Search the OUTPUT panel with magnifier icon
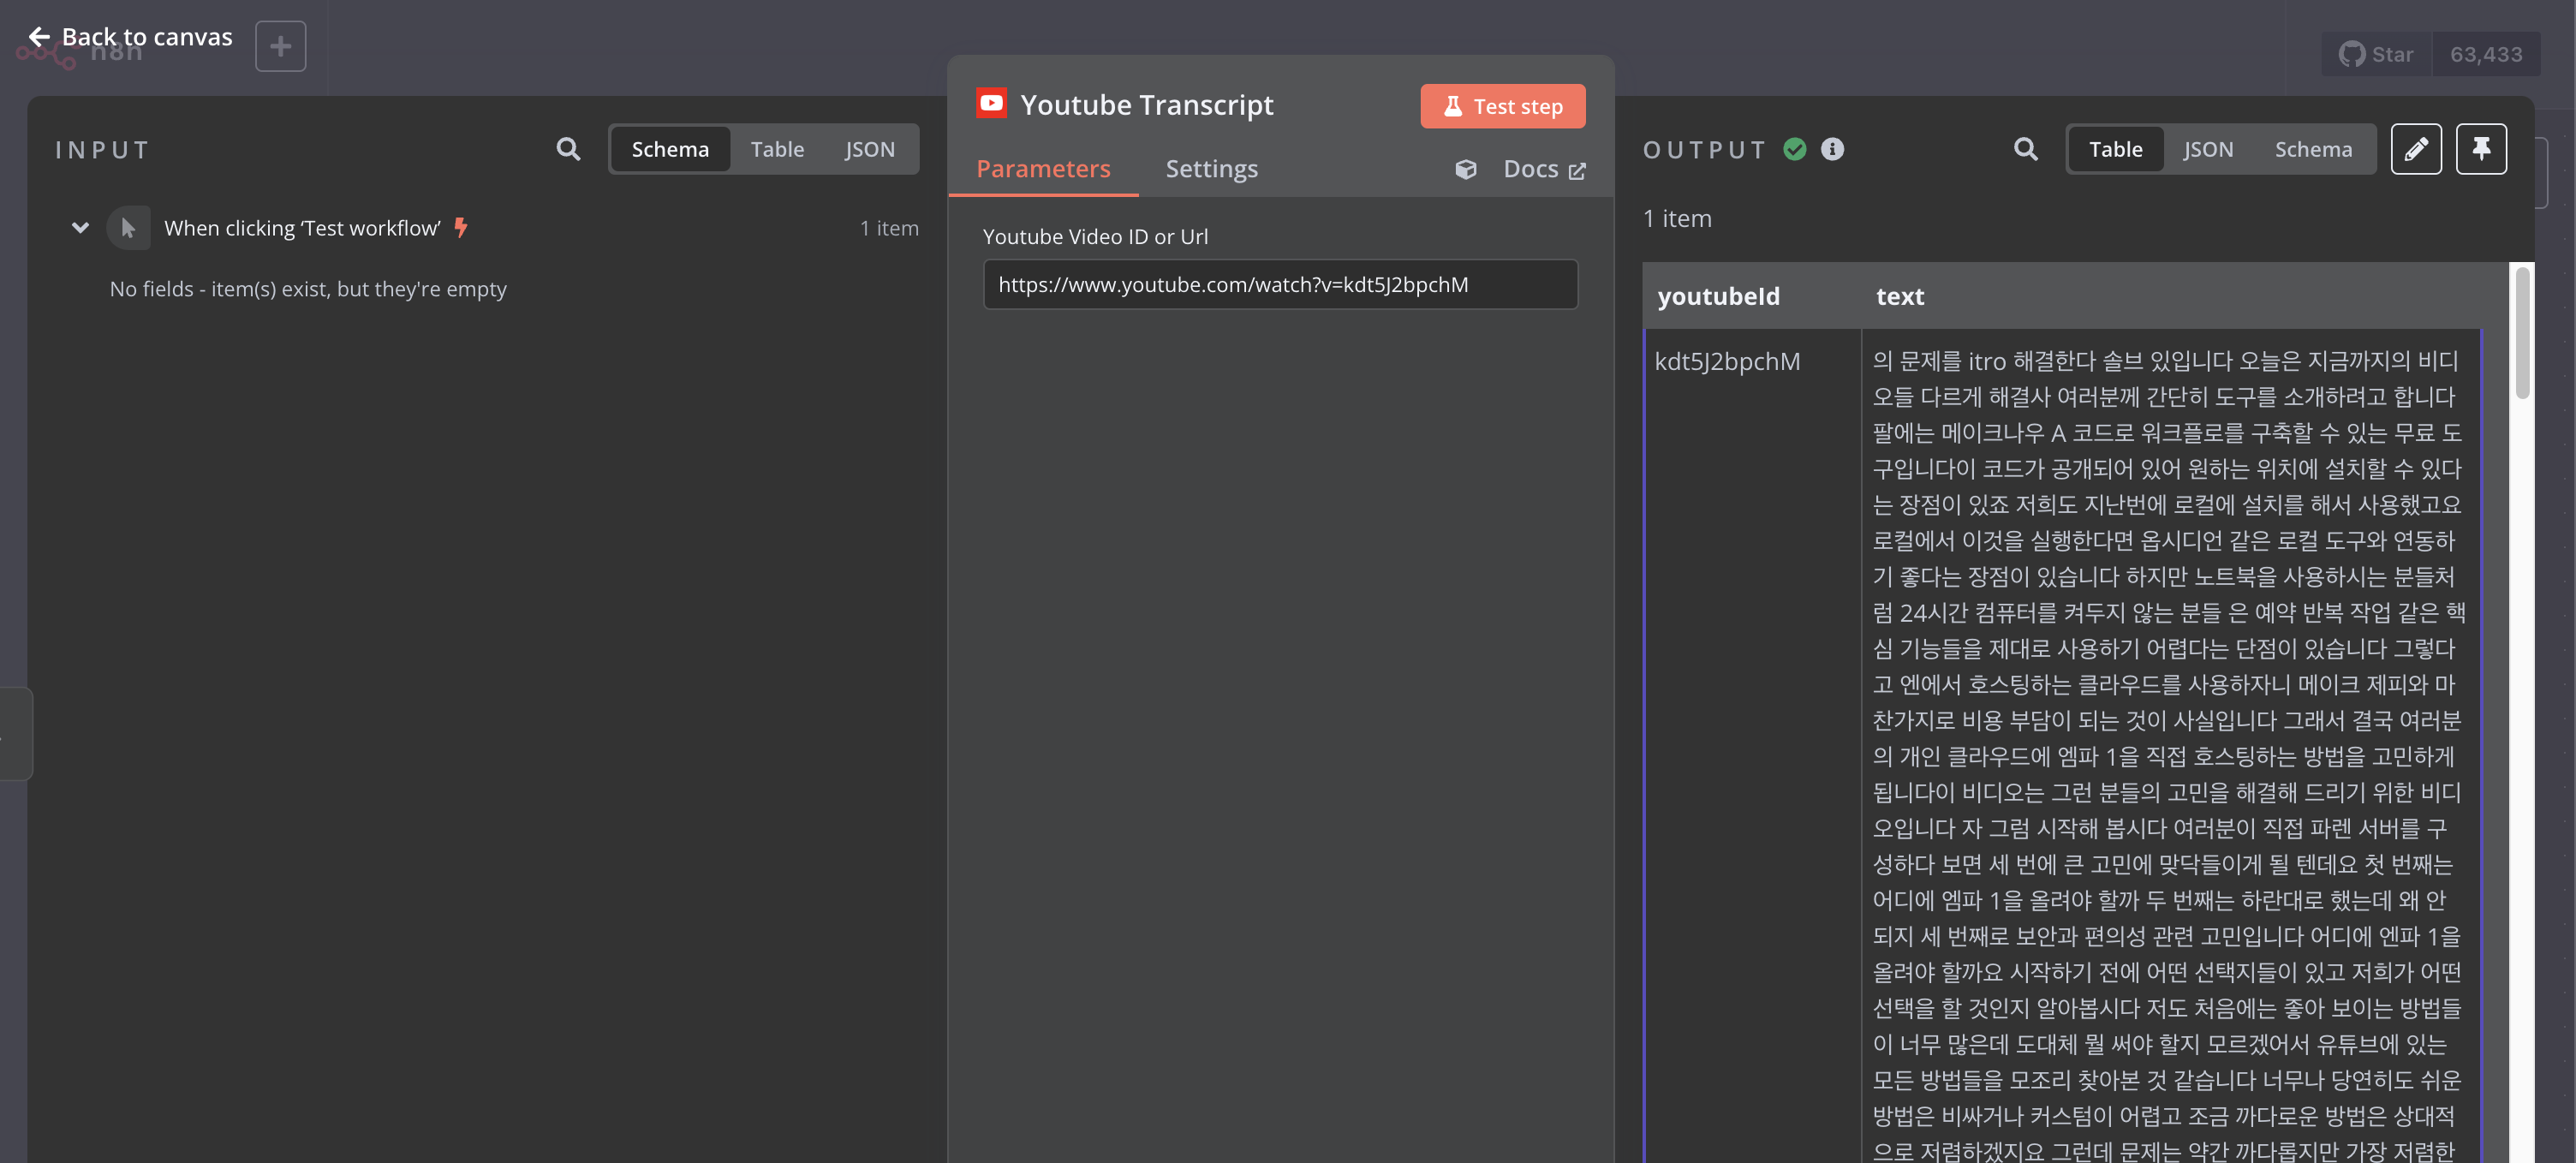 click(2026, 149)
